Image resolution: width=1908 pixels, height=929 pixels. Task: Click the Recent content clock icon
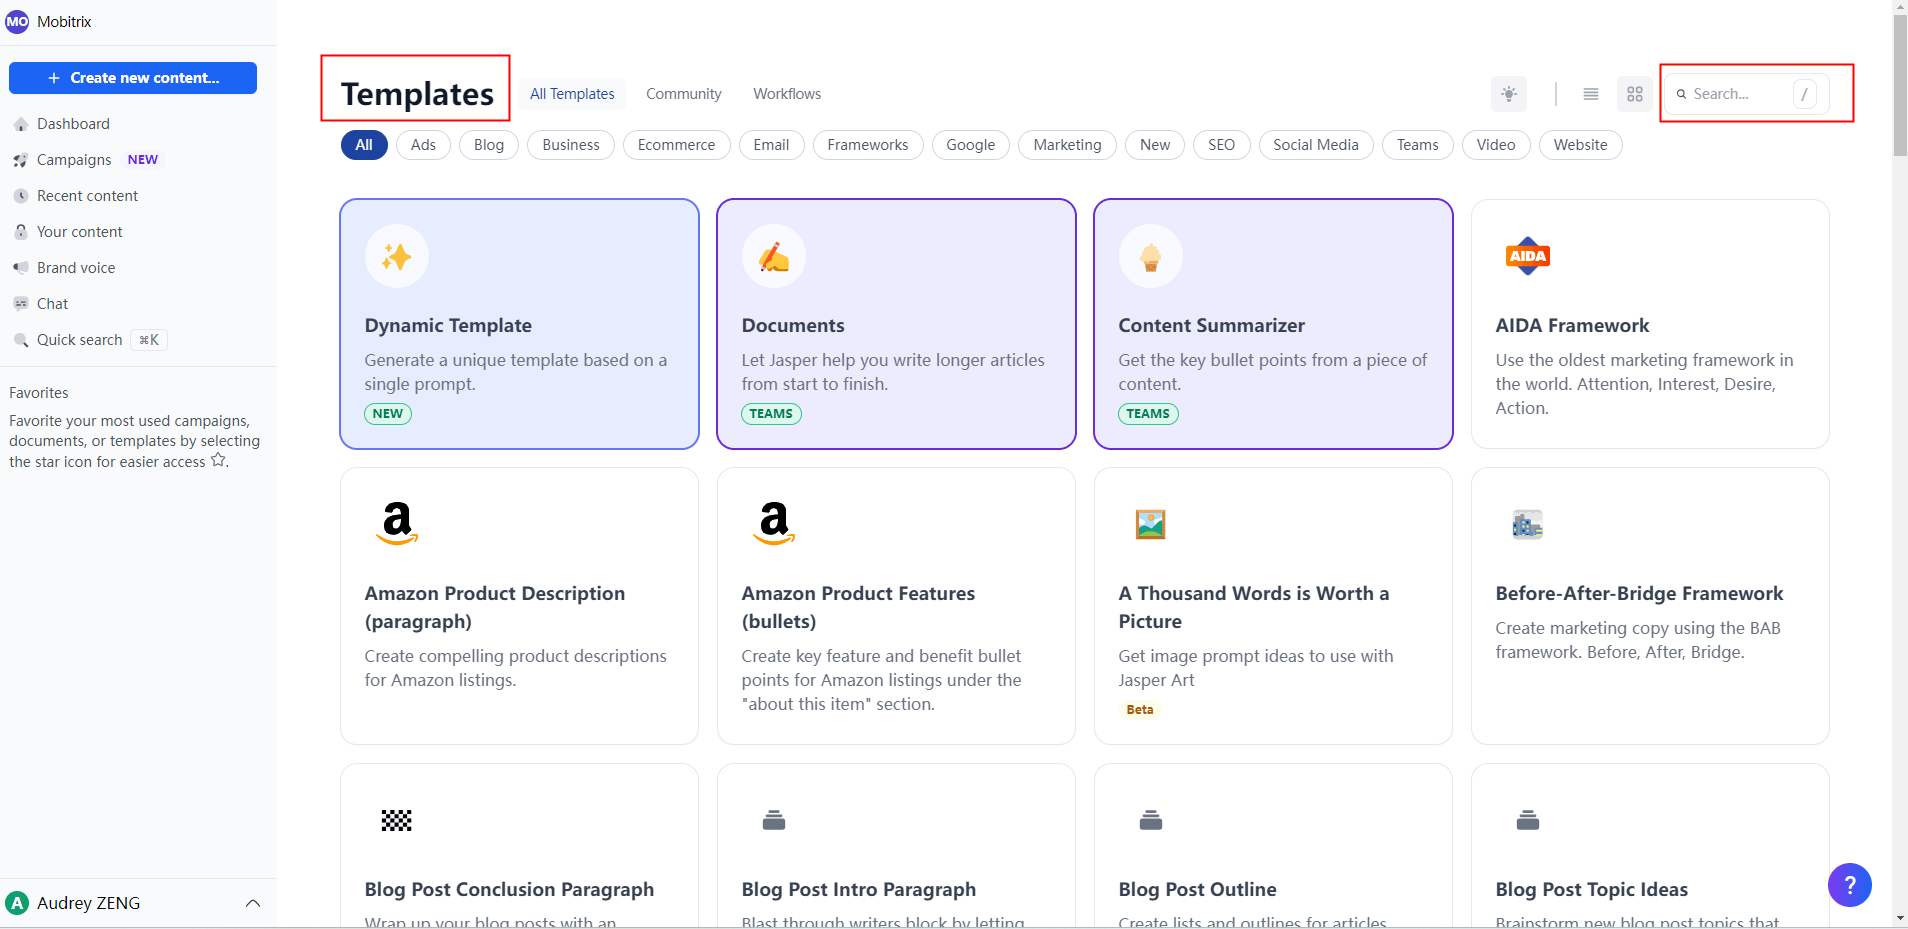(x=20, y=196)
